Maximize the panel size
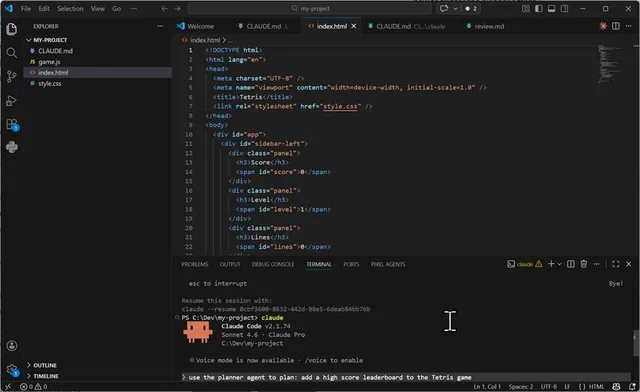This screenshot has width=640, height=392. [x=616, y=264]
